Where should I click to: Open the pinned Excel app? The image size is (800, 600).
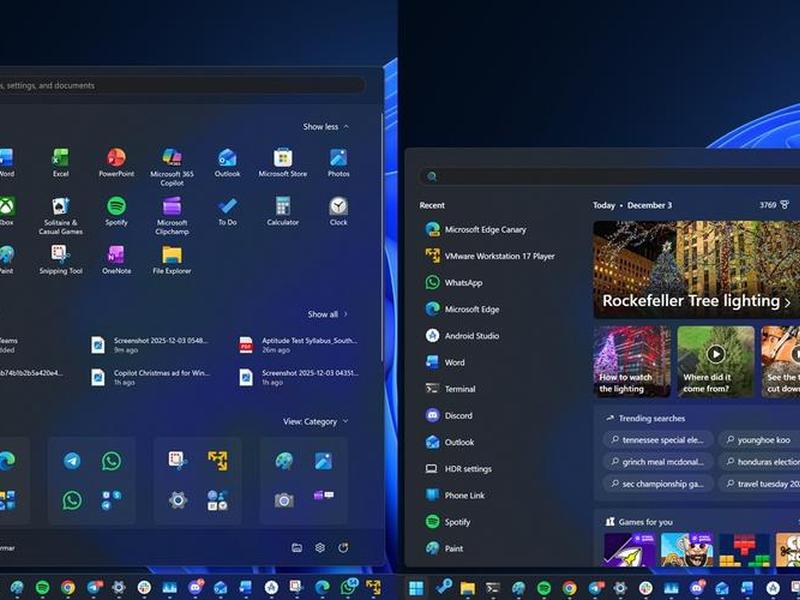click(61, 163)
